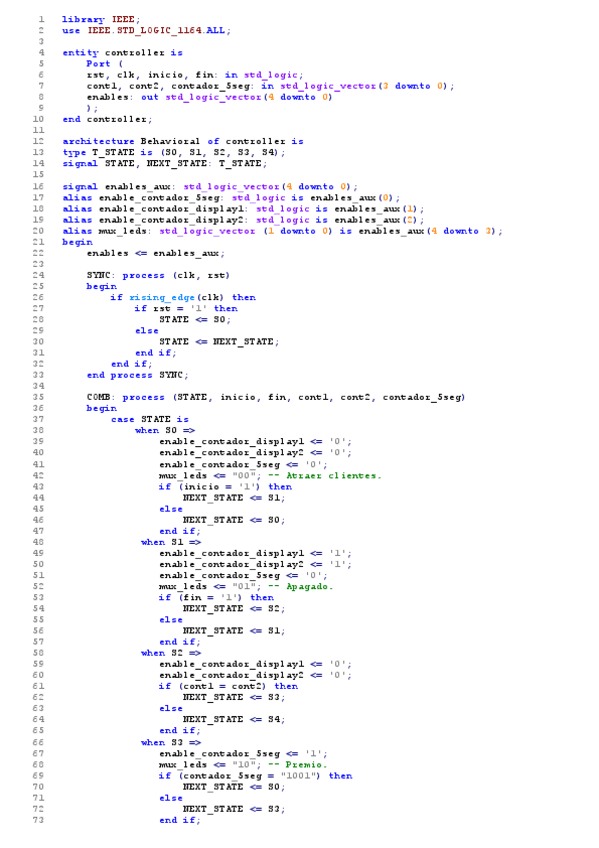Click 'if rising_edge(clk) then' line
The width and height of the screenshot is (599, 848).
(183, 298)
